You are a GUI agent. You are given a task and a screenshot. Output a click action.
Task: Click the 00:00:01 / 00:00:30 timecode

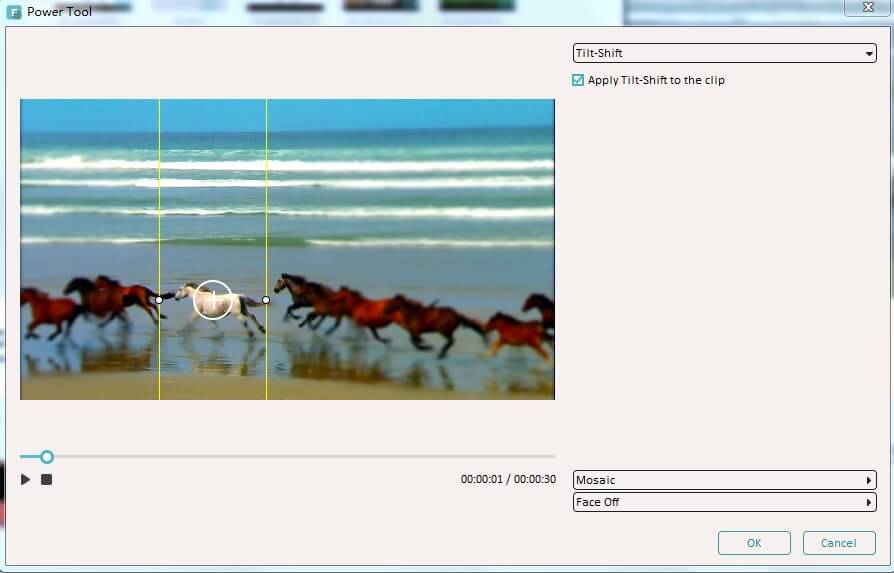509,479
